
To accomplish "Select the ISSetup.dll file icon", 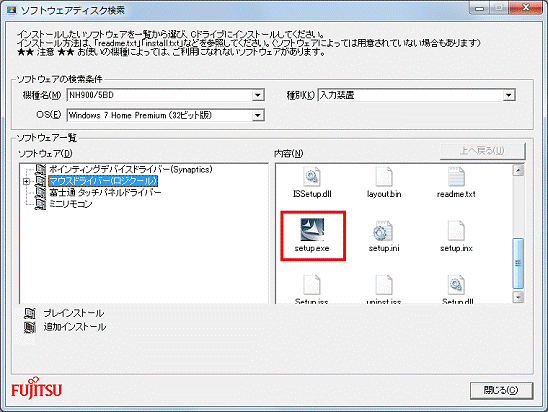I will click(x=312, y=177).
